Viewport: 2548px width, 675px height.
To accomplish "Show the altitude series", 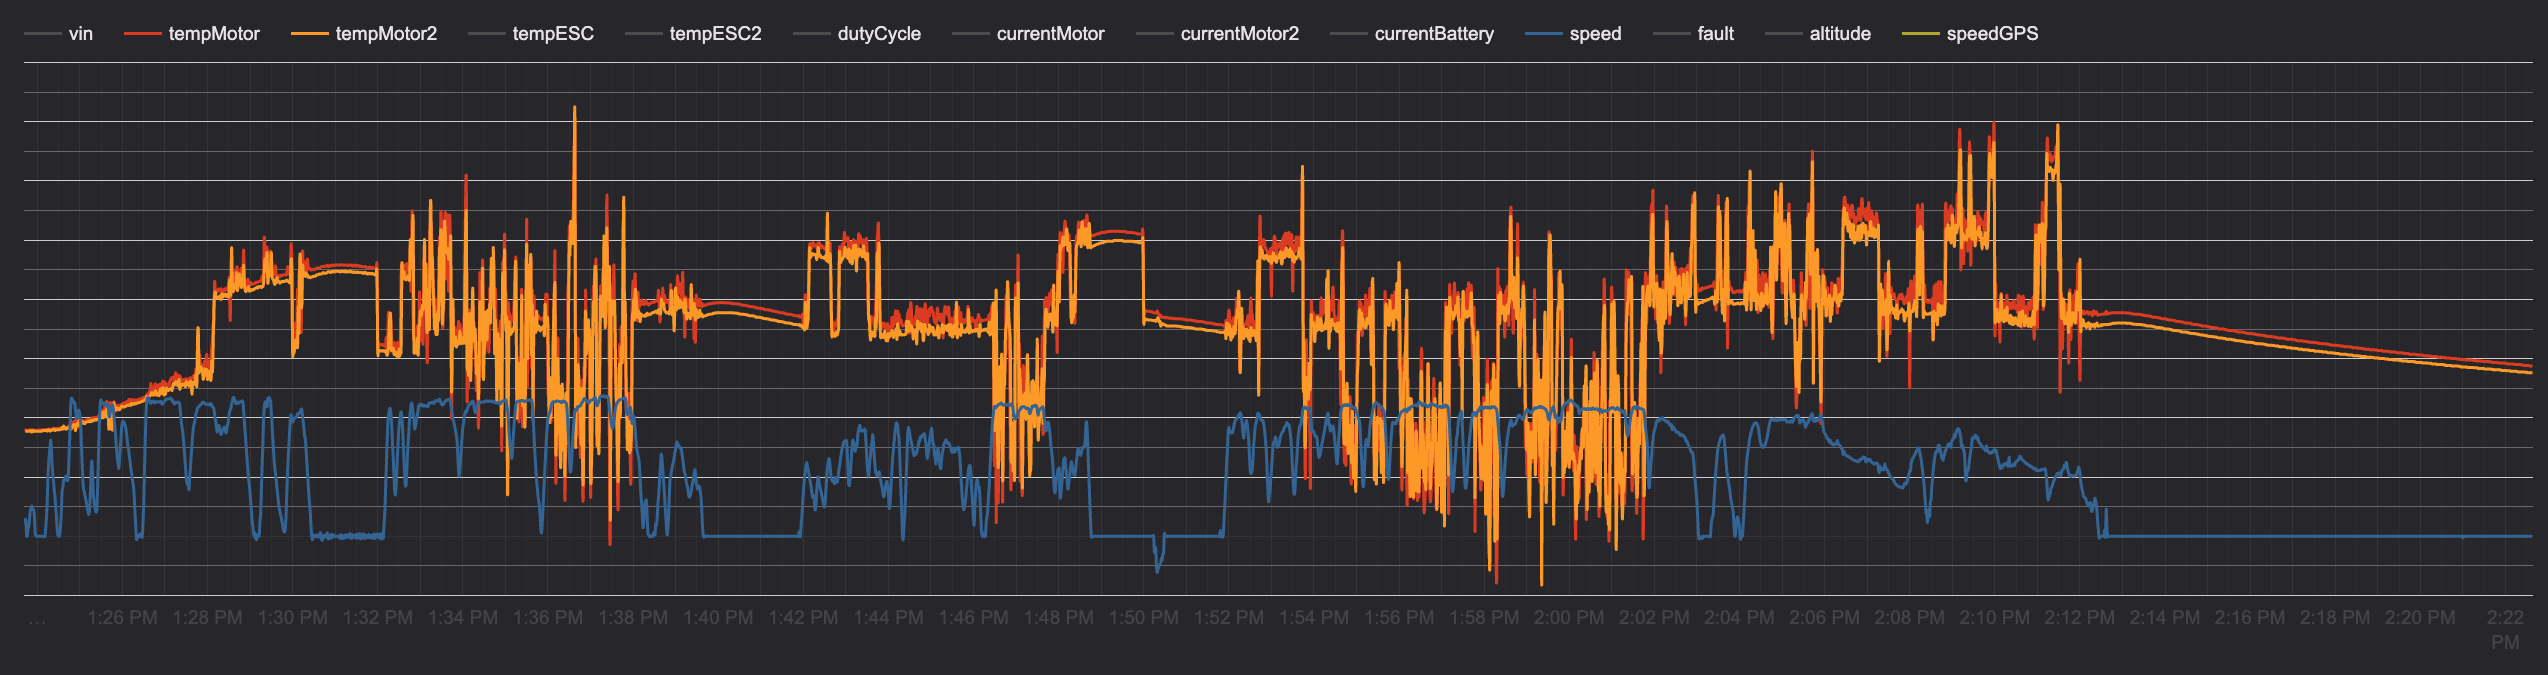I will point(1839,34).
